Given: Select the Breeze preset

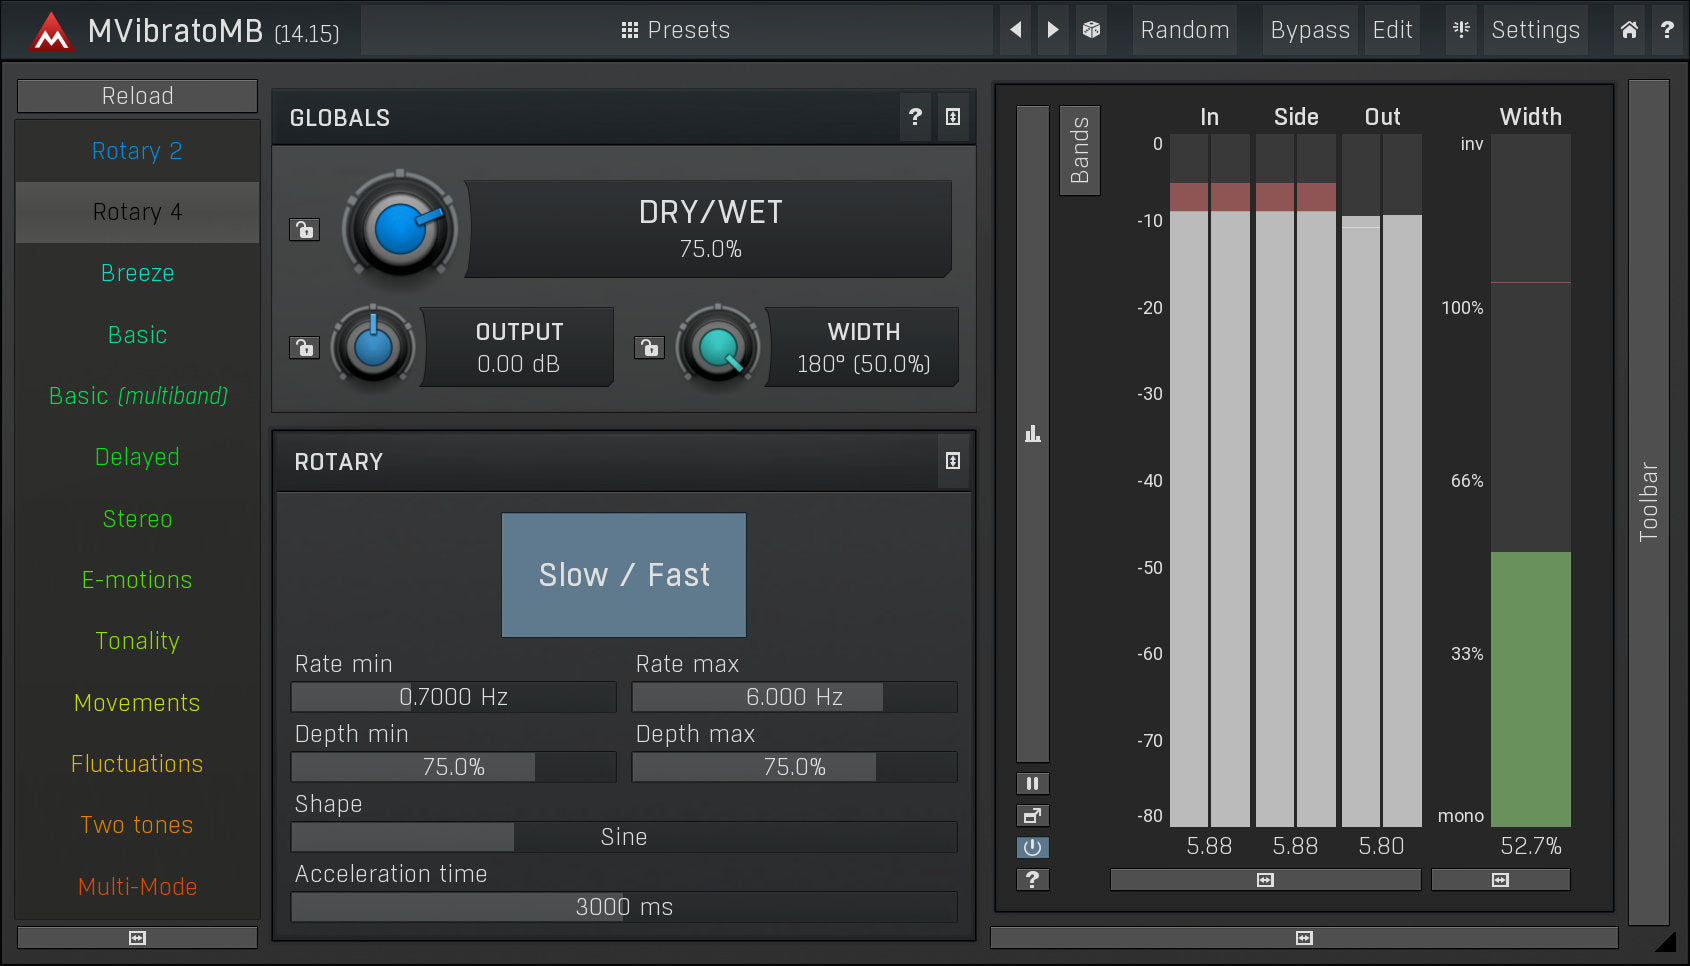Looking at the screenshot, I should pos(137,273).
